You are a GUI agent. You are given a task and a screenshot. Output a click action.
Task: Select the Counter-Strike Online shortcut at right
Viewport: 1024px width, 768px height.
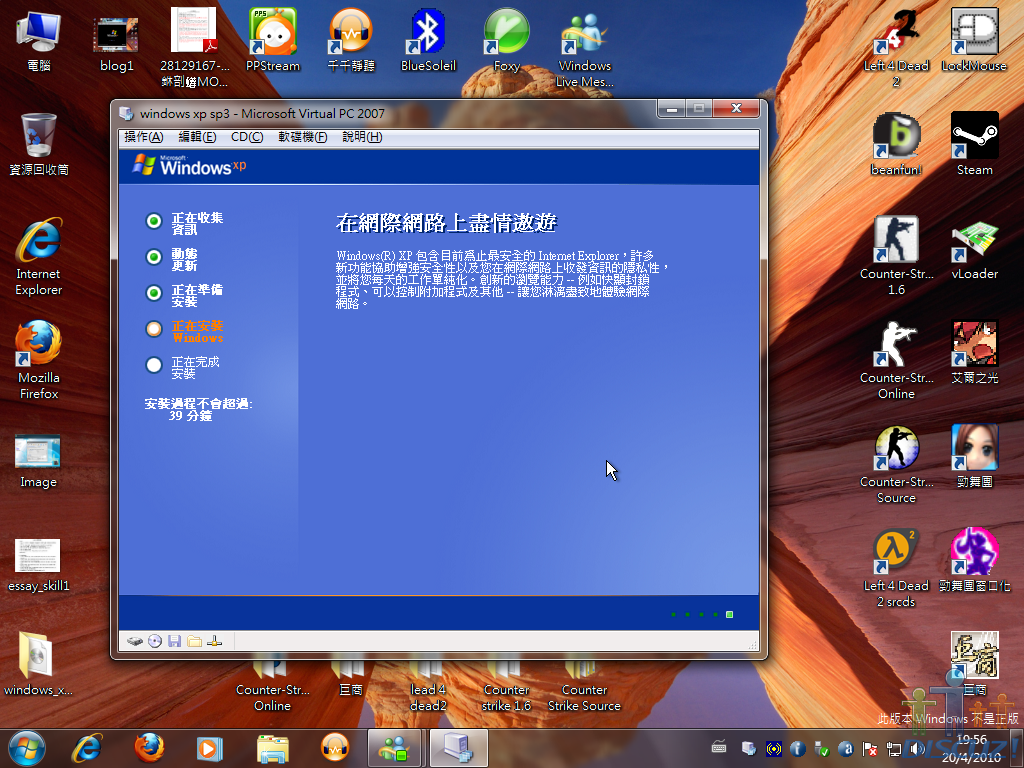896,360
